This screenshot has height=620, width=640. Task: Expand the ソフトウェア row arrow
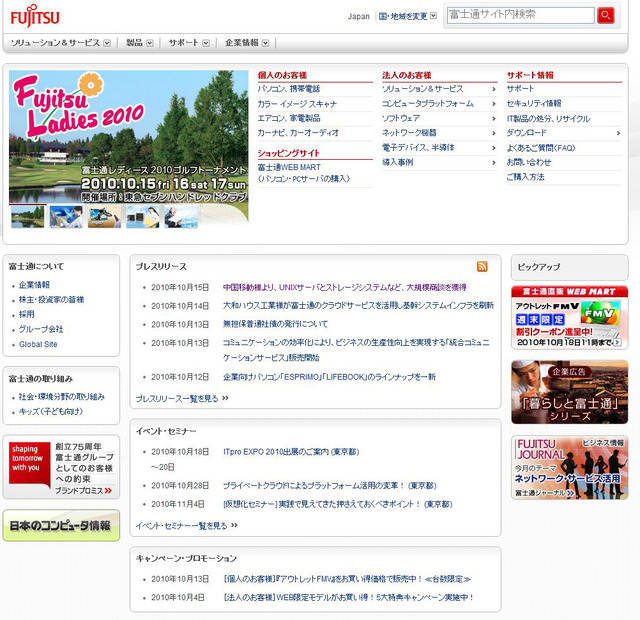tap(493, 118)
